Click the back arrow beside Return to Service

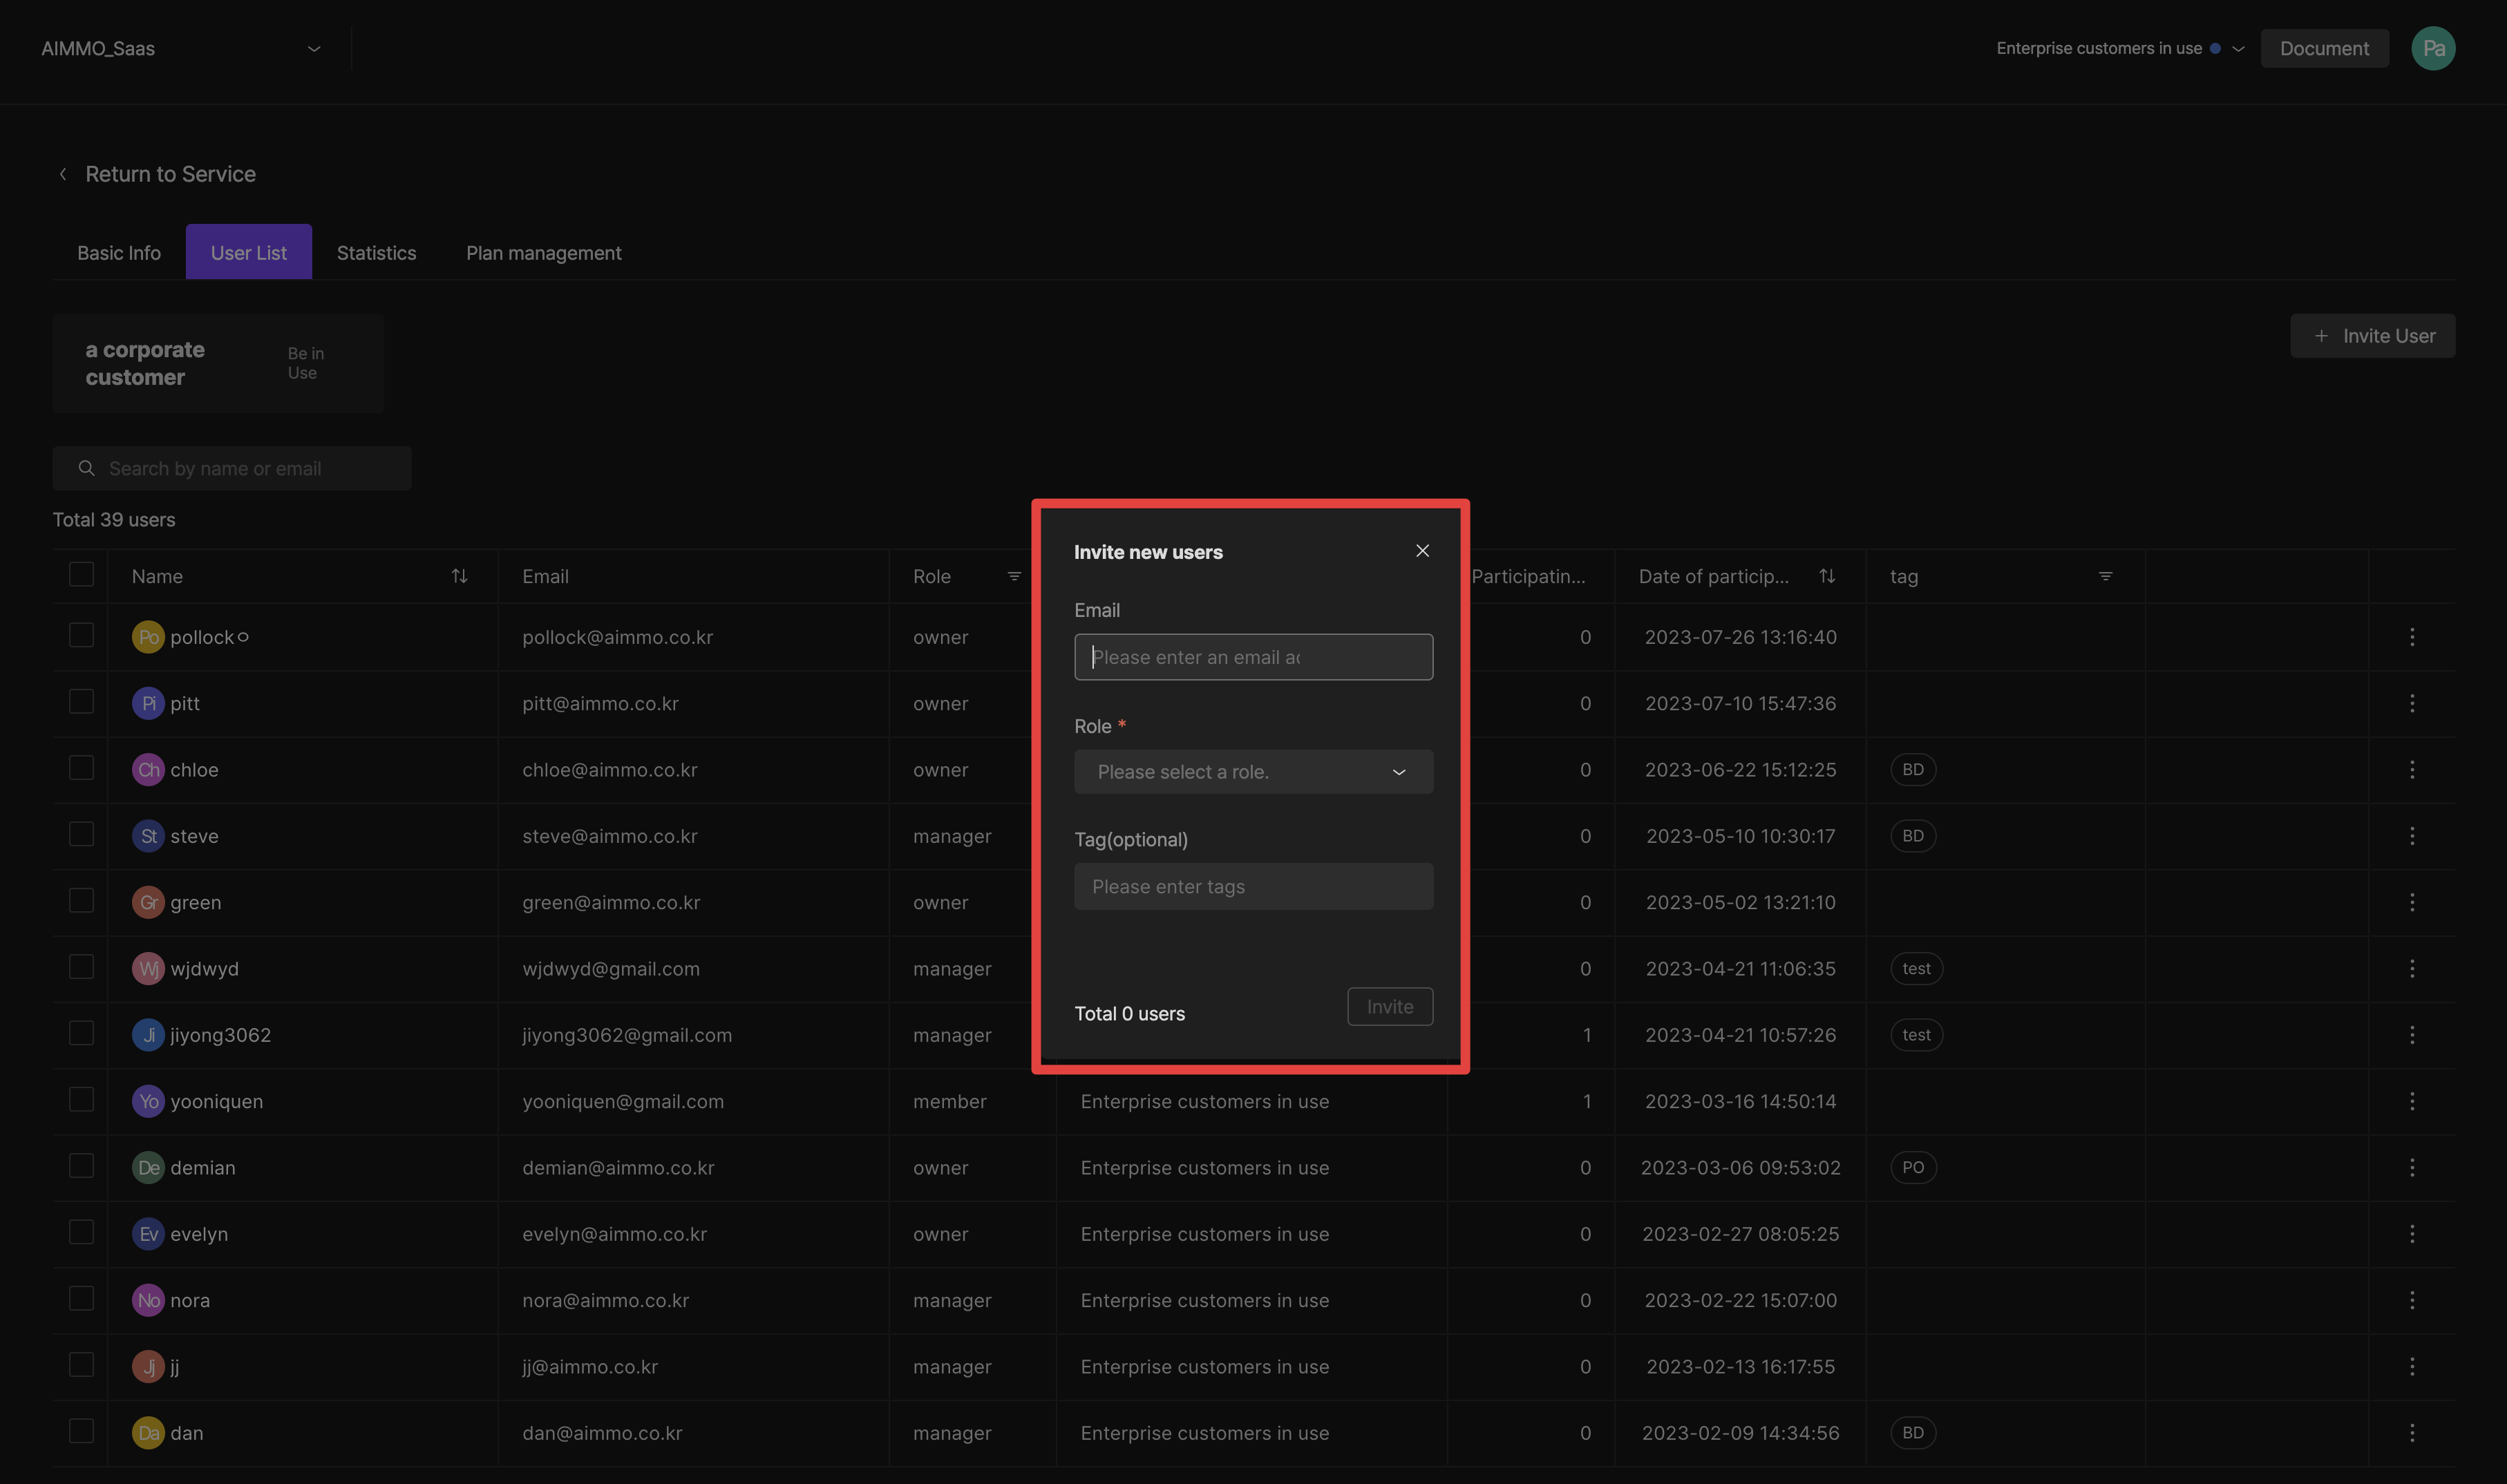click(x=63, y=174)
